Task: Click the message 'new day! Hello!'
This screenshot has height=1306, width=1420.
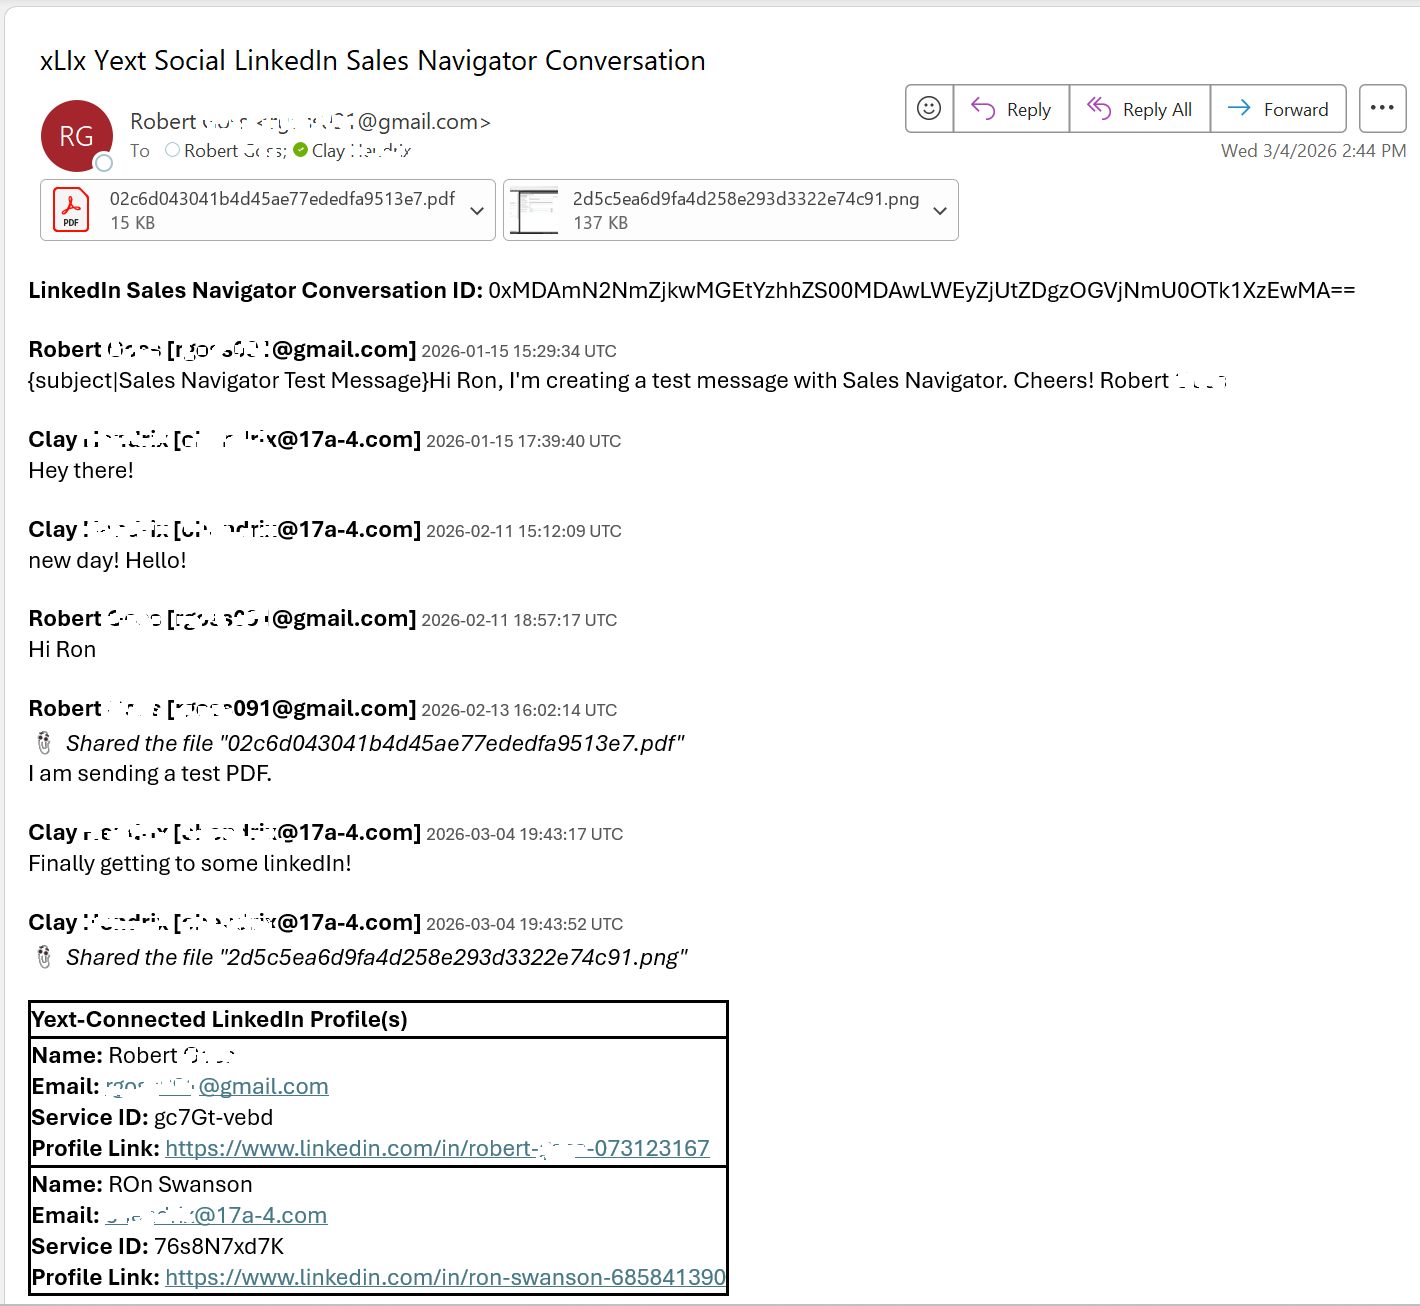Action: tap(107, 560)
